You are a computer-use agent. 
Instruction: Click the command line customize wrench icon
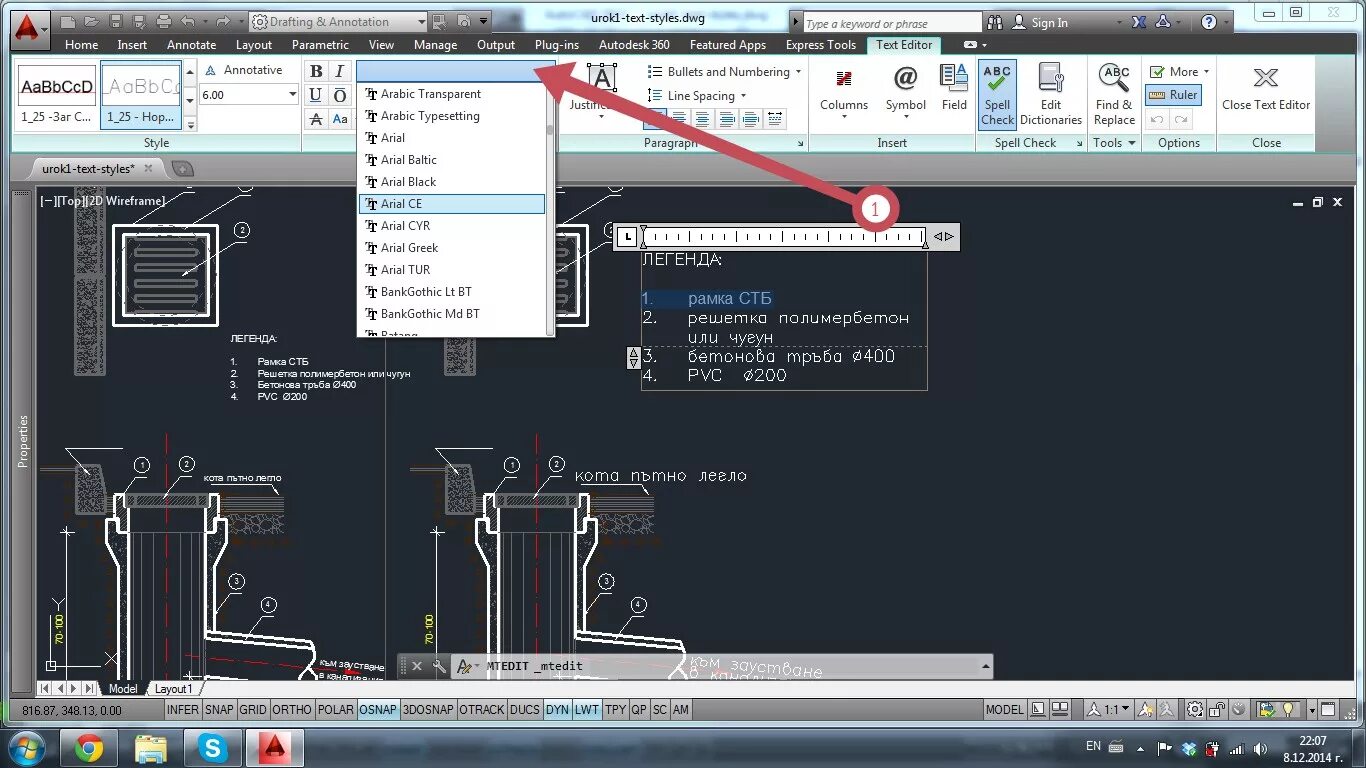tap(439, 666)
